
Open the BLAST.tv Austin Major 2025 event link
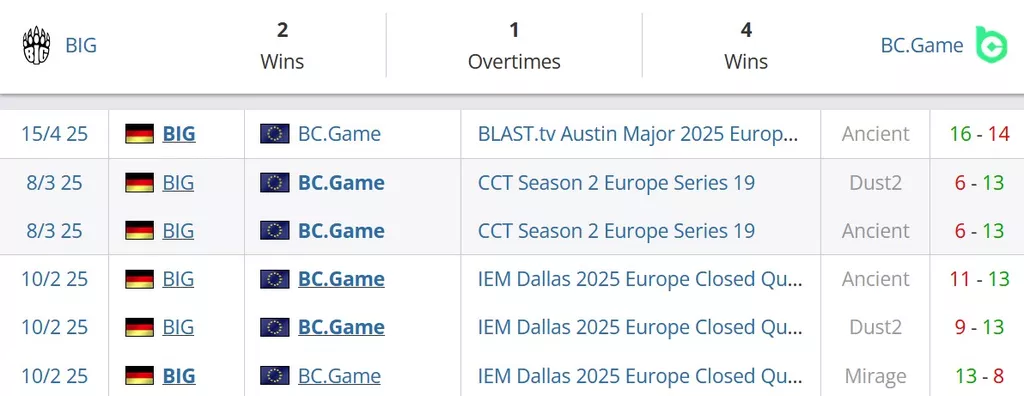coord(638,134)
